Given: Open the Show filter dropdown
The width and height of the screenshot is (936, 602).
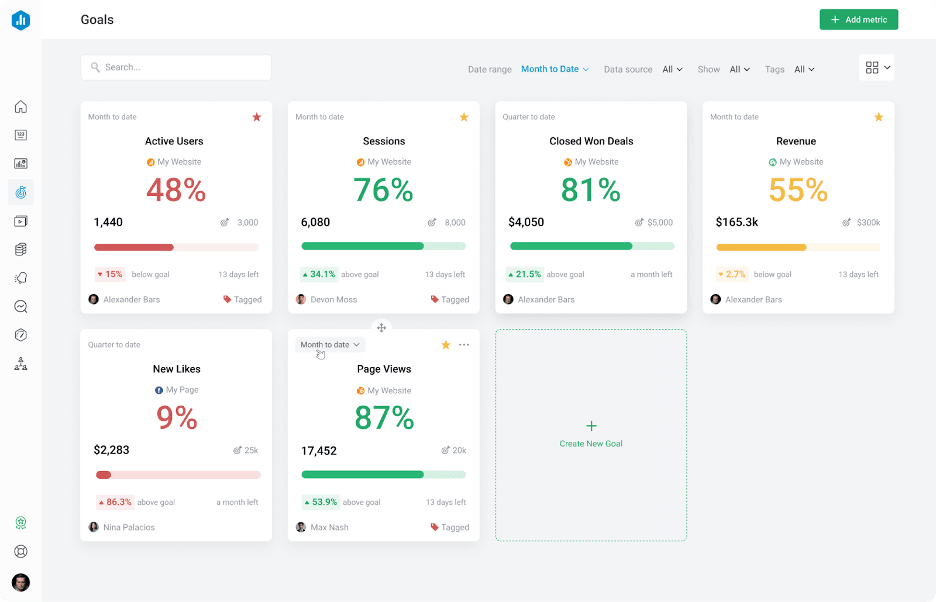Looking at the screenshot, I should click(x=740, y=69).
